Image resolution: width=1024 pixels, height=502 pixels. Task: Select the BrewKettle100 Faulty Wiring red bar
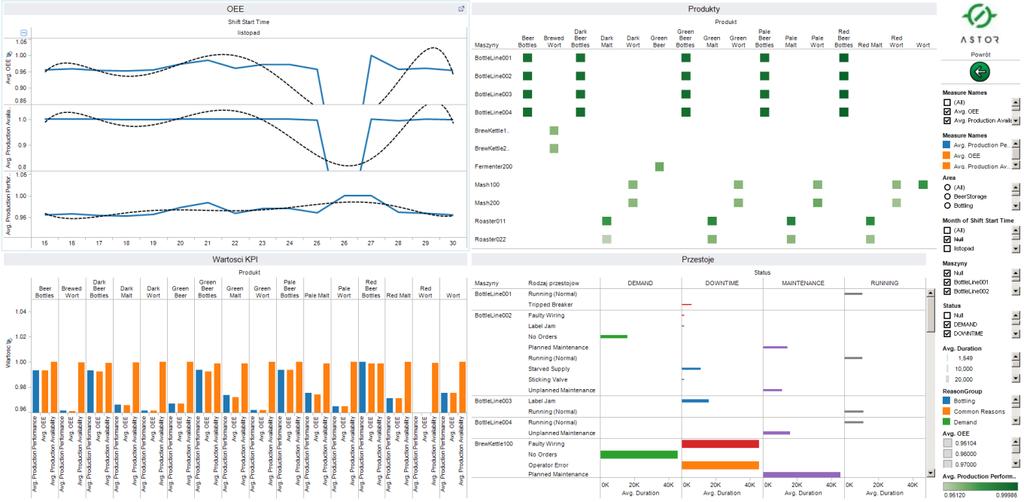(720, 444)
